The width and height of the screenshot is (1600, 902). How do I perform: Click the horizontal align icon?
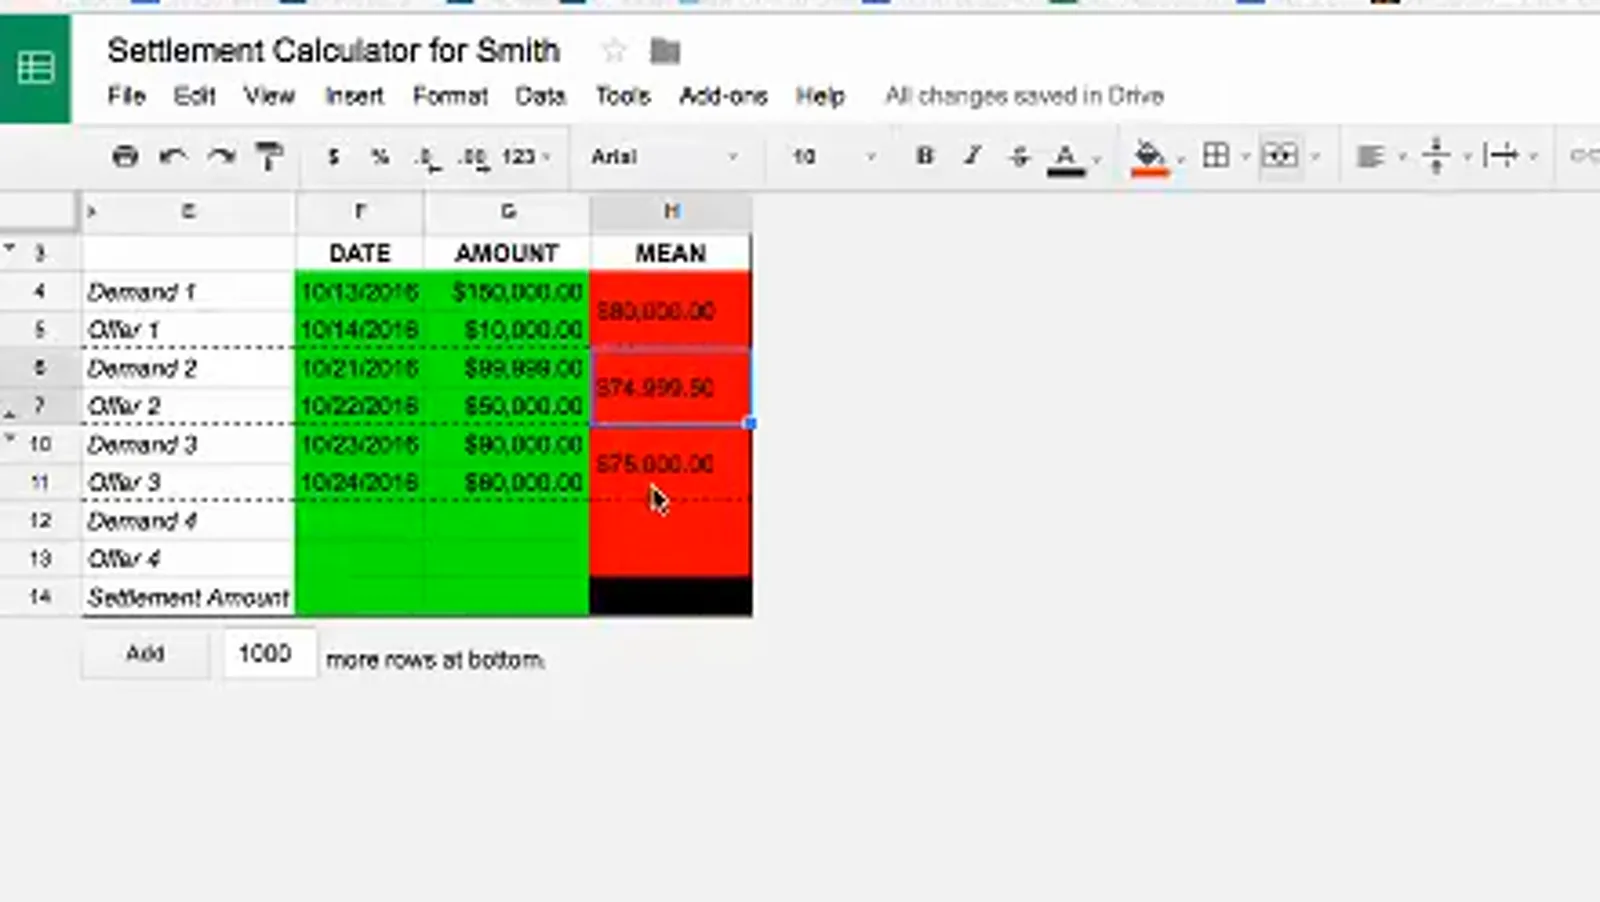(1370, 156)
